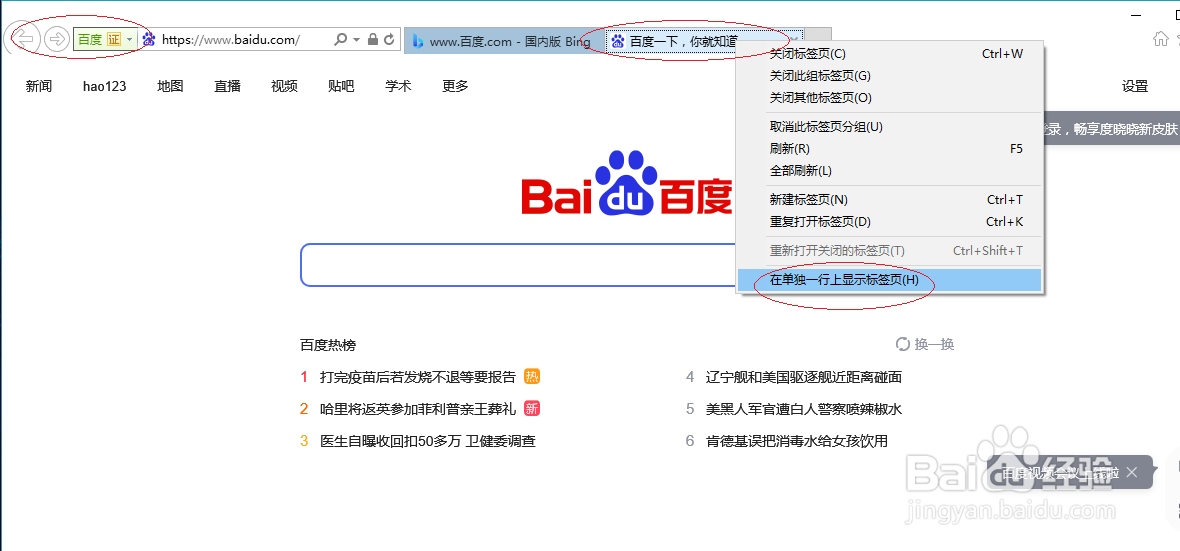Click the address bar magnifier search icon

(x=341, y=40)
